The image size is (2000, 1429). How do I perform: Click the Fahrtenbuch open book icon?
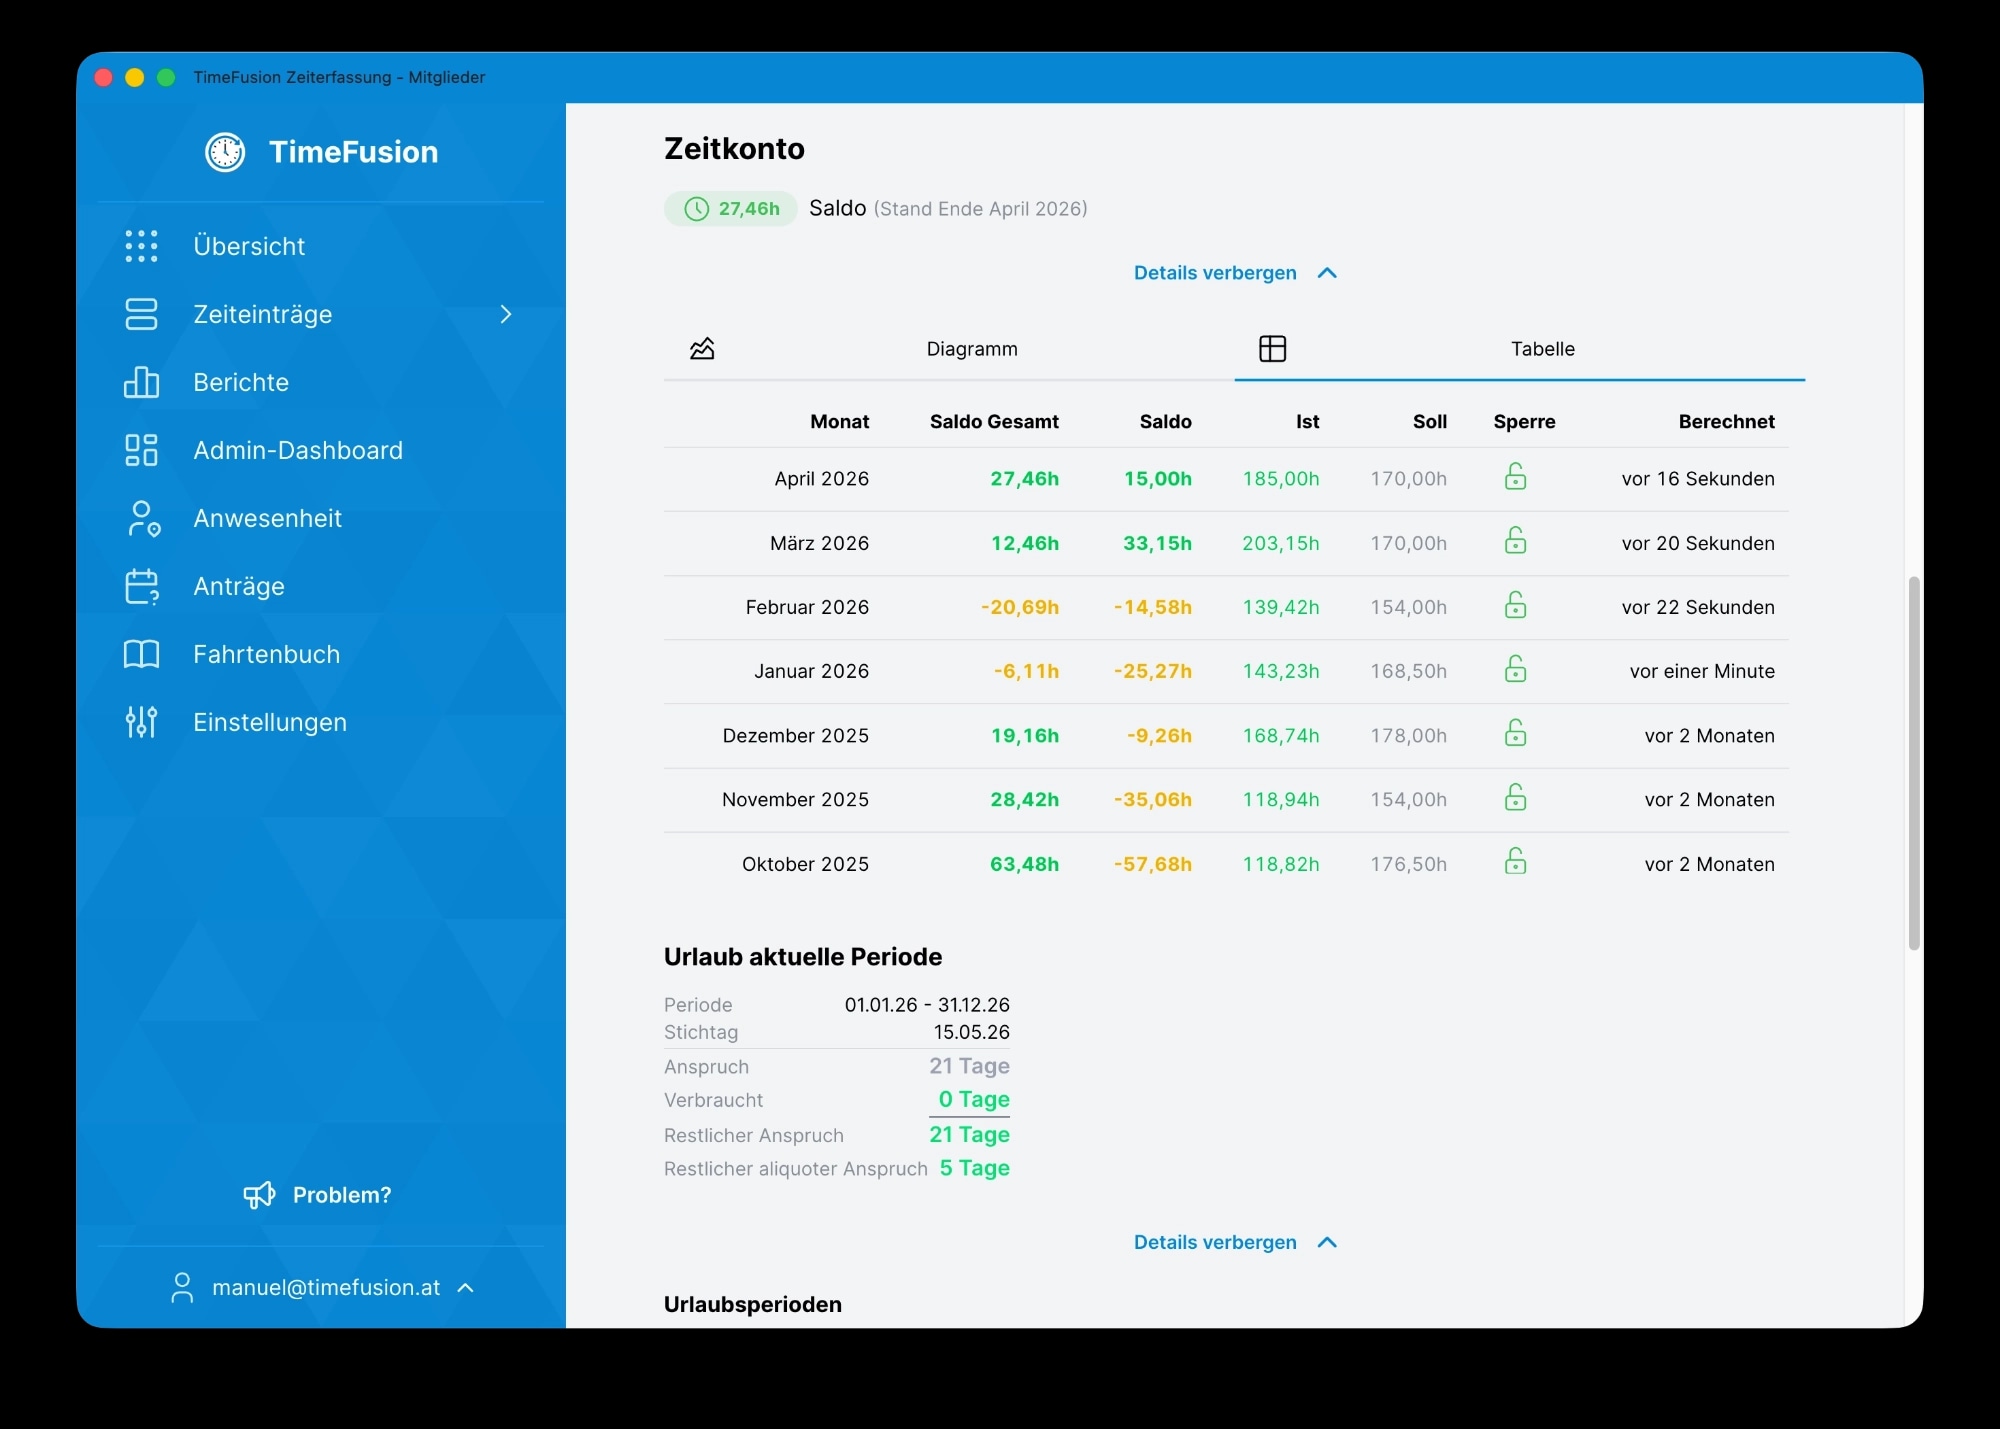tap(141, 654)
